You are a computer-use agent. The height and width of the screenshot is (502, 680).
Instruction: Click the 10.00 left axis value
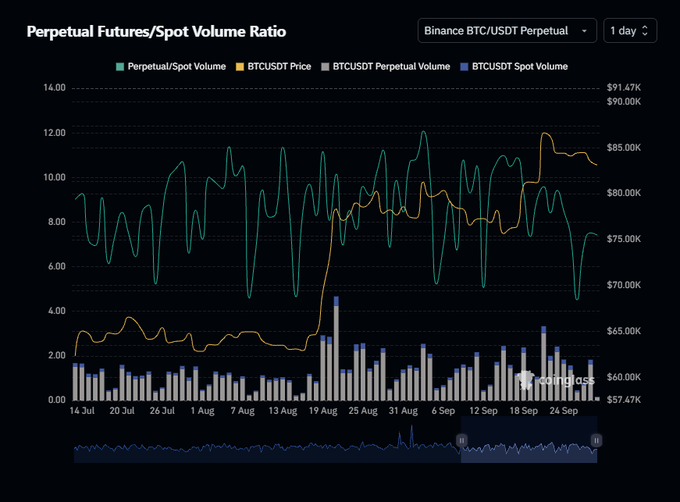[x=55, y=177]
